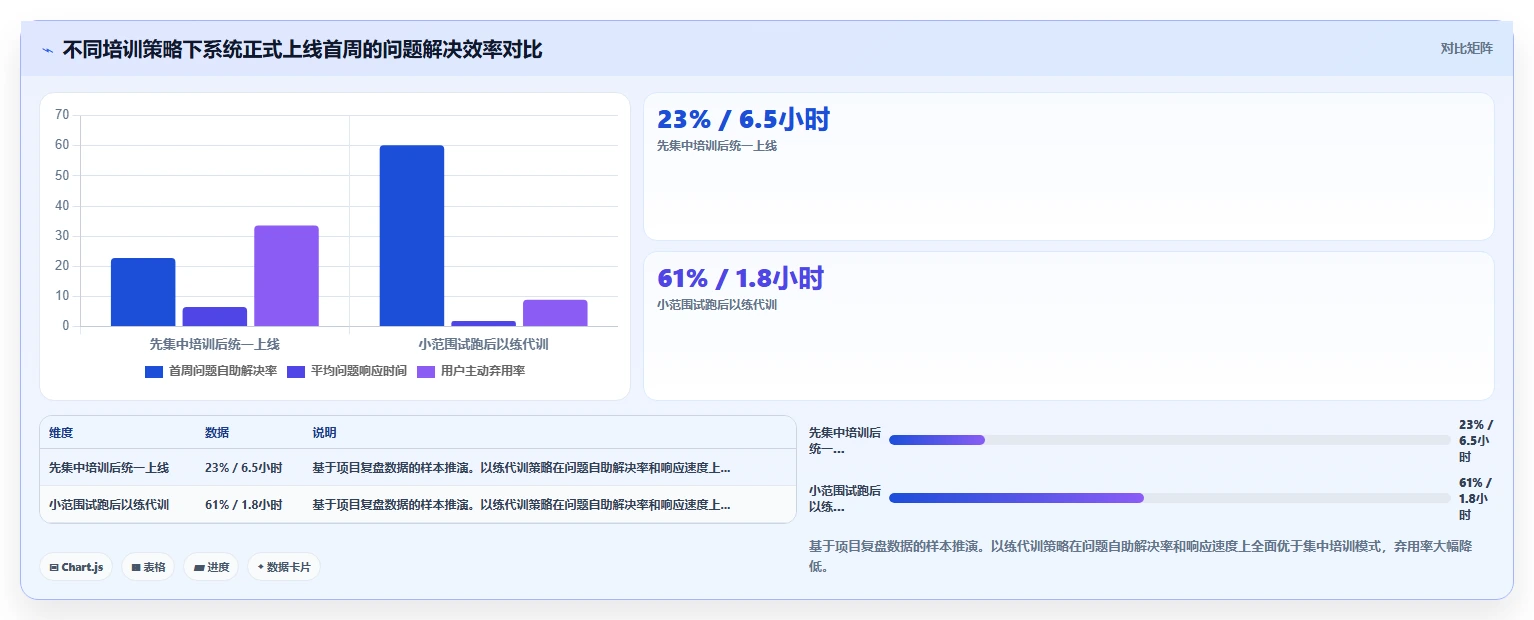
Task: Click the 23% / 6.5小时 data card value
Action: [x=743, y=119]
